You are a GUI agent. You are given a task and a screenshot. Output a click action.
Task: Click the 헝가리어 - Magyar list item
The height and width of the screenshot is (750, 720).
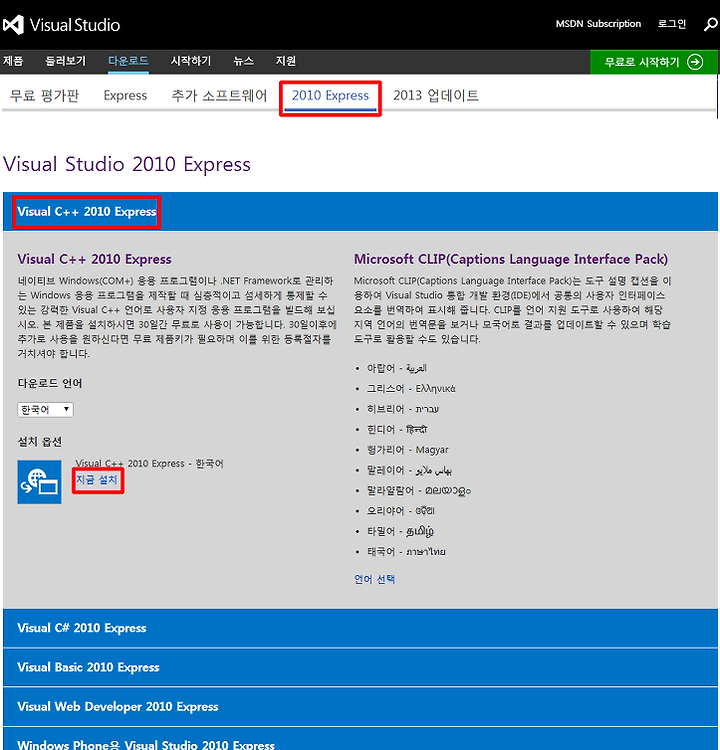pos(408,450)
